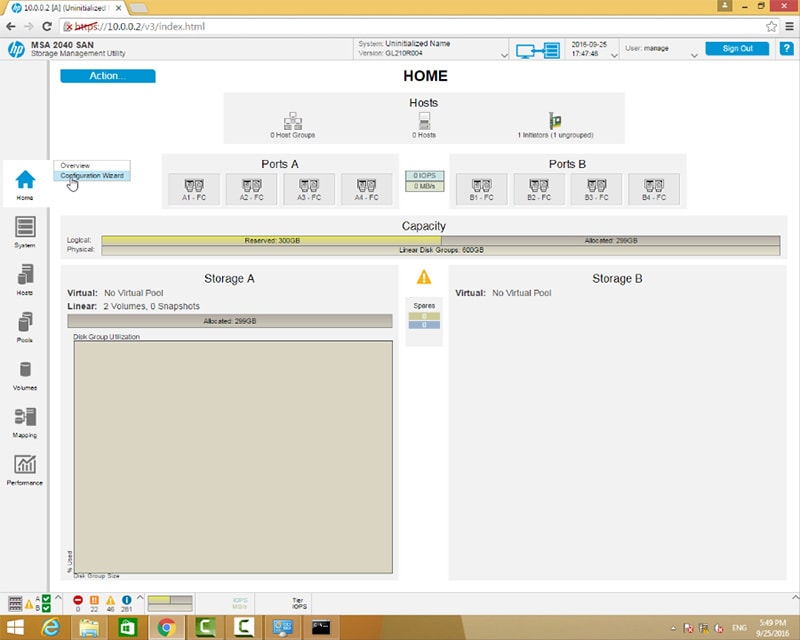Click the warning triangle above Spares
Screen dimensions: 800x640
click(424, 277)
